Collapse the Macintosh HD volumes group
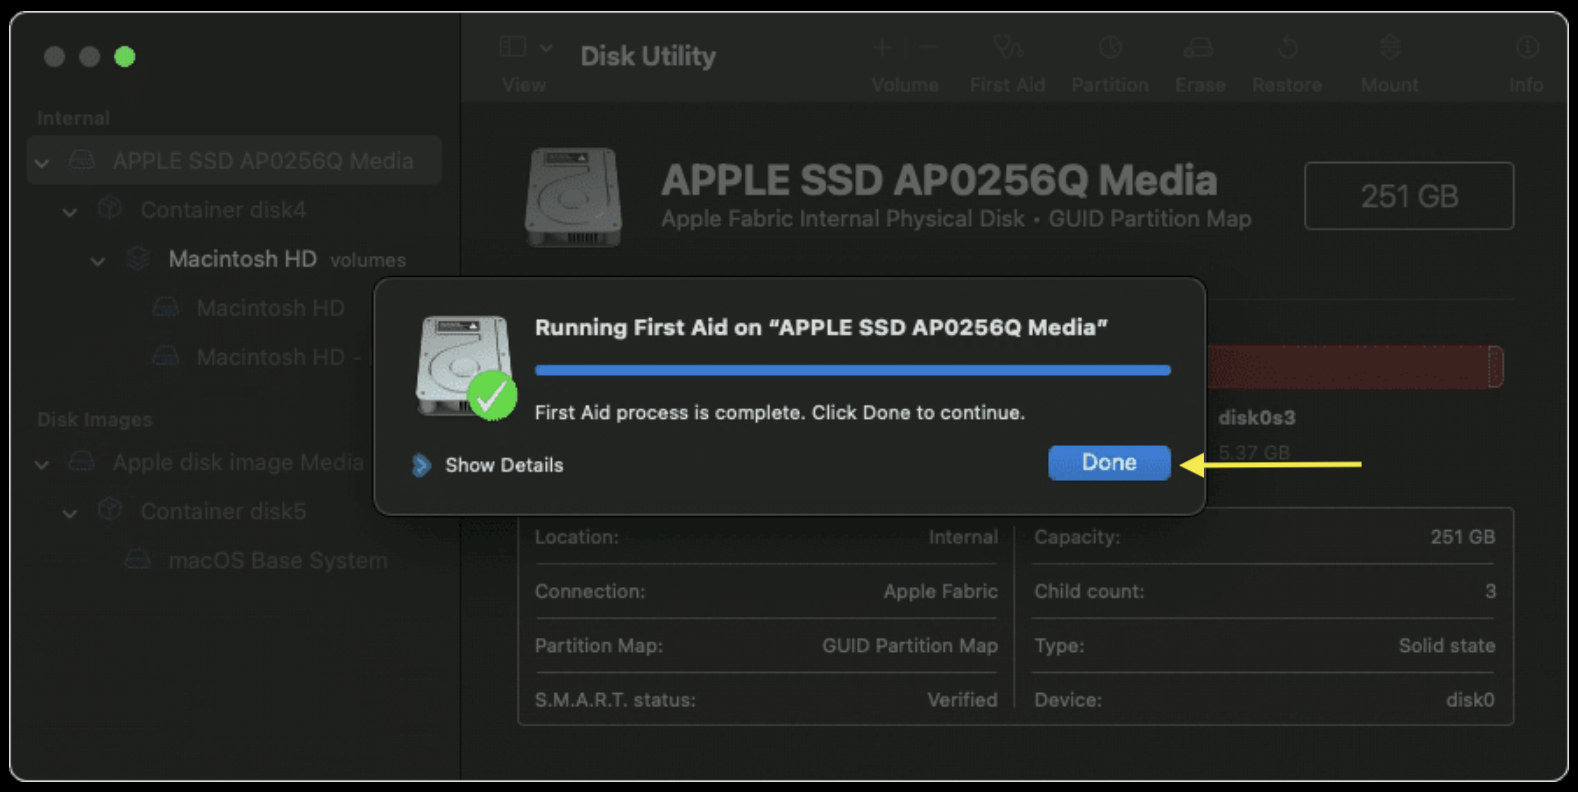Image resolution: width=1578 pixels, height=792 pixels. tap(98, 261)
